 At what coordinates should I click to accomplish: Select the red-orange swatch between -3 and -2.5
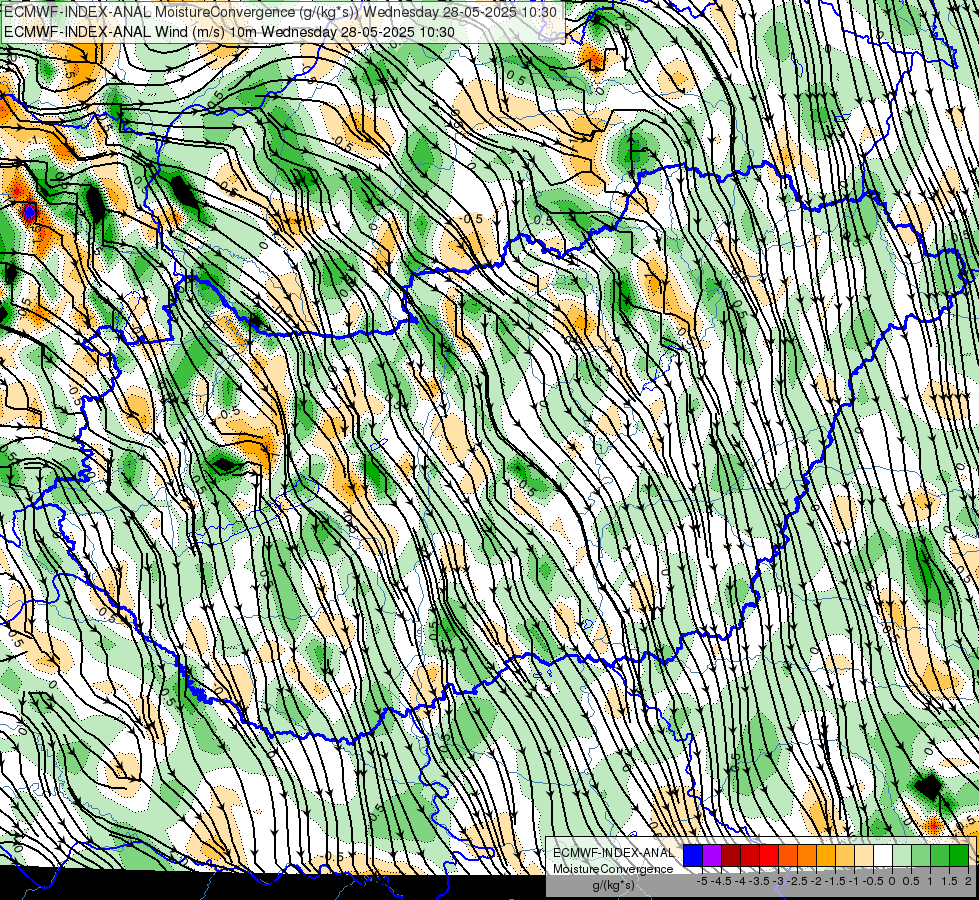pos(788,855)
